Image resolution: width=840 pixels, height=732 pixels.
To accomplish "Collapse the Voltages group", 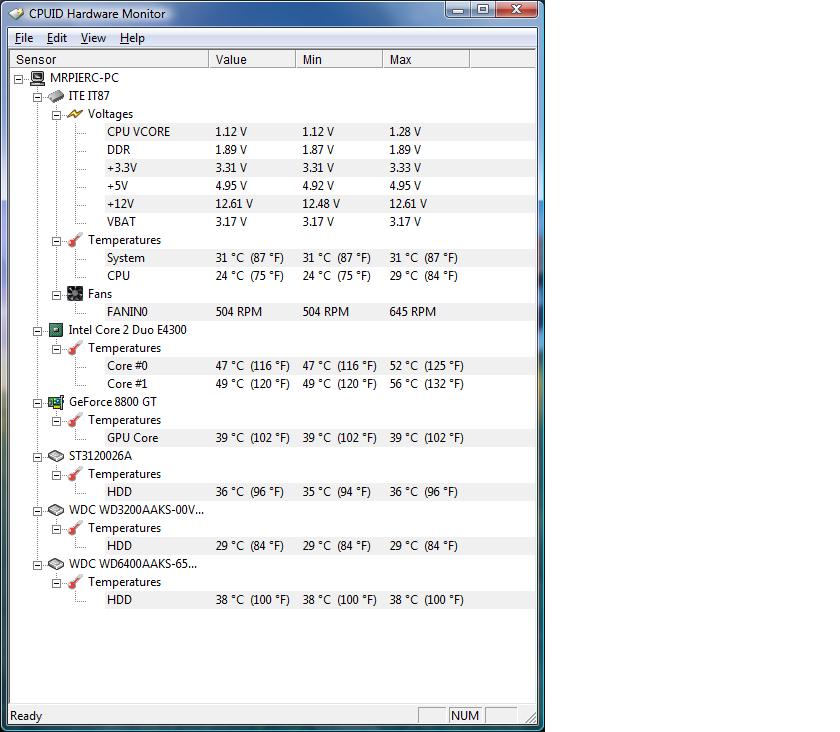I will 56,115.
